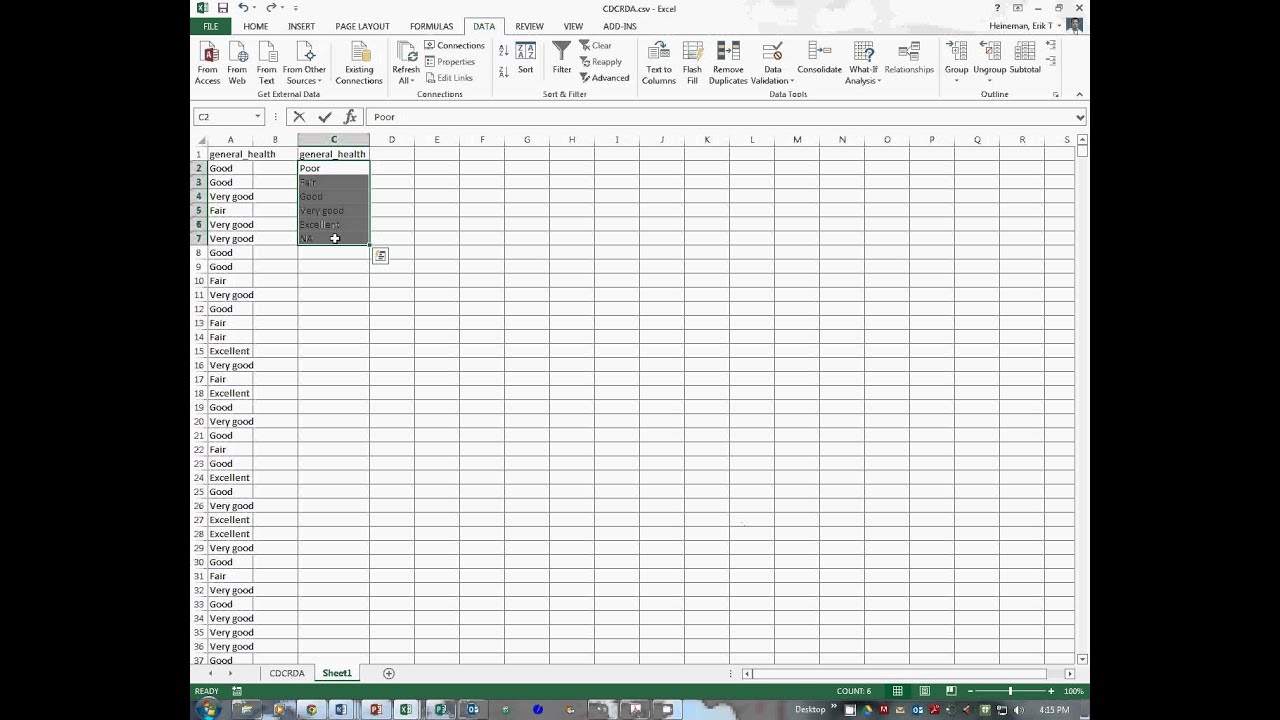Open Chrome from taskbar
Screen dimensions: 1280x720
coord(311,710)
